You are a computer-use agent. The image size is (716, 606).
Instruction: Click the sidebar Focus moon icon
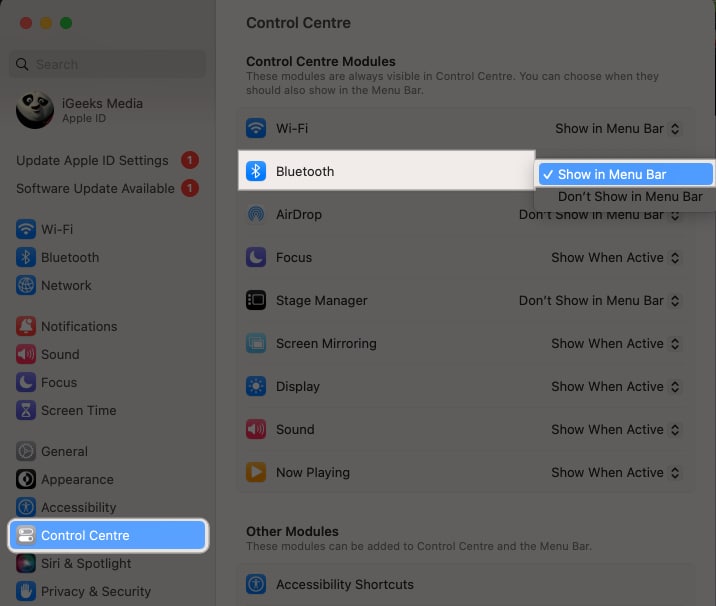(26, 382)
